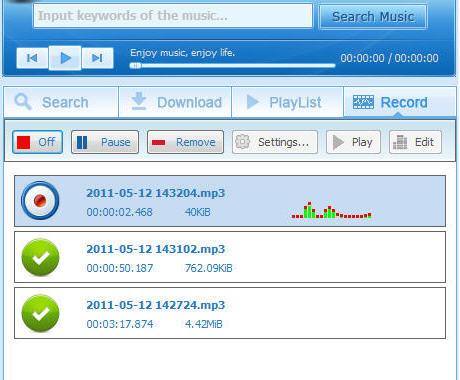Click the file size 40KiB
The height and width of the screenshot is (380, 460).
pos(198,212)
